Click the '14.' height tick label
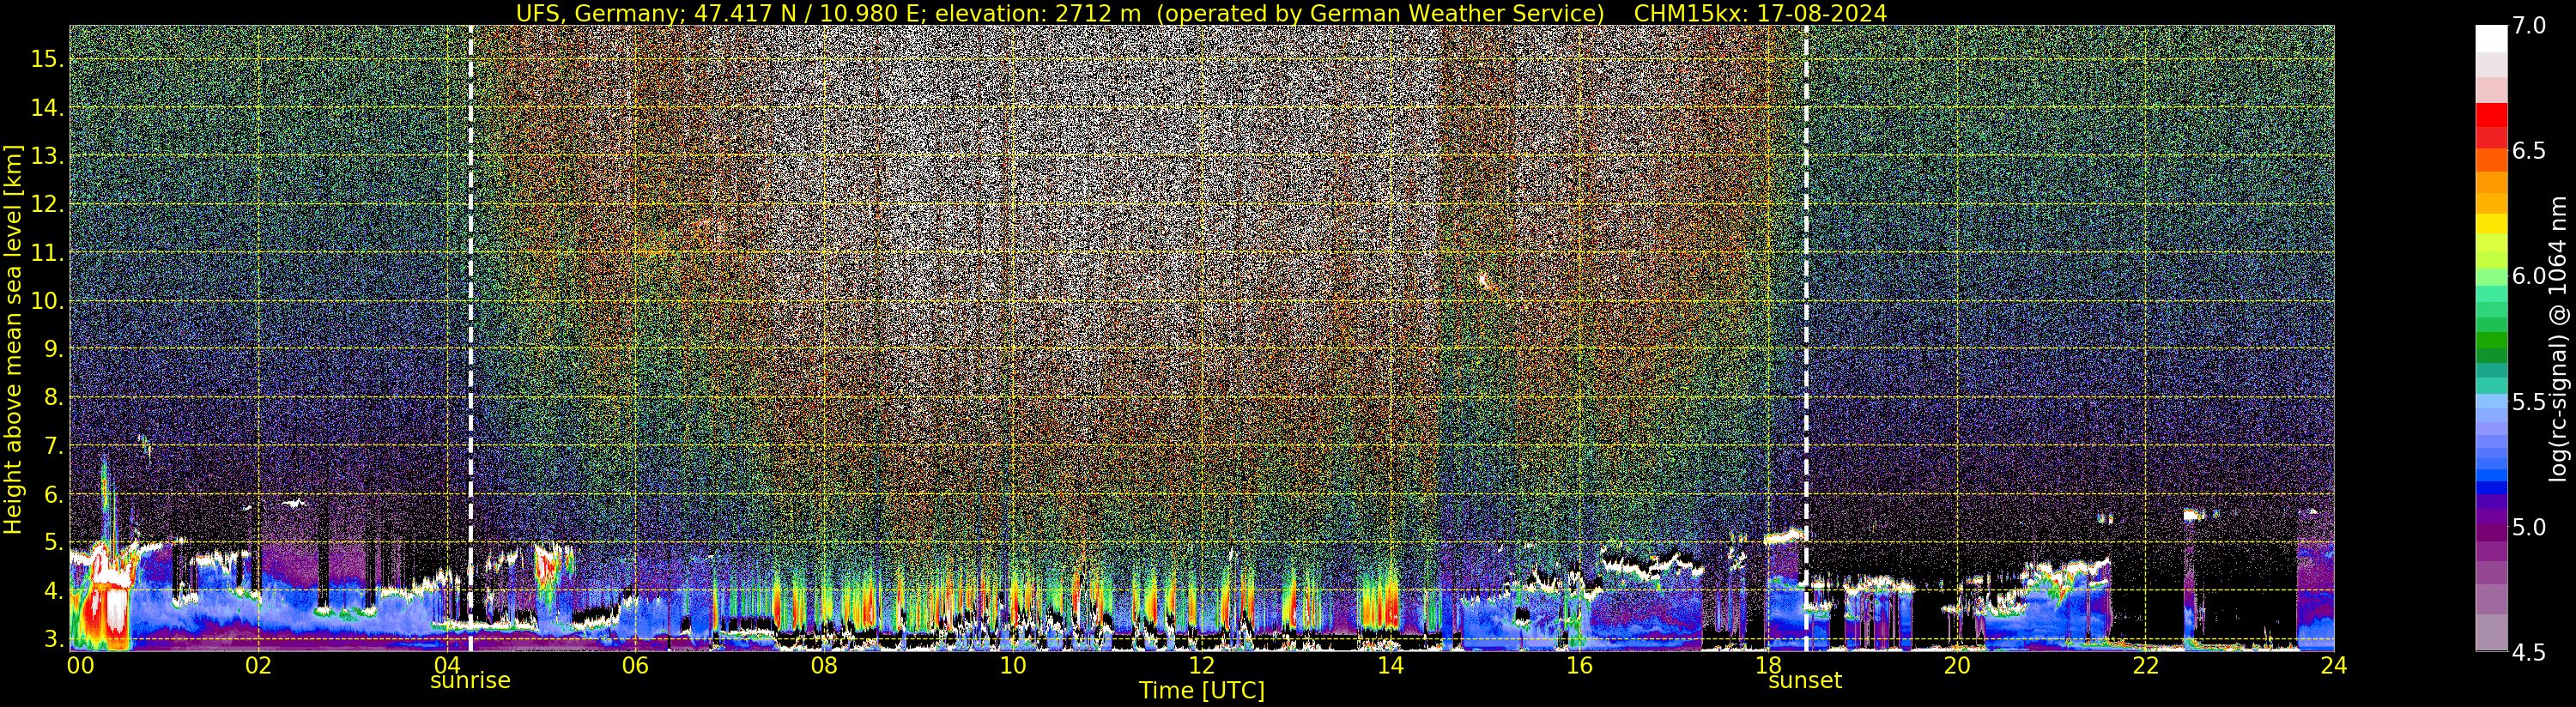The width and height of the screenshot is (2576, 707). [46, 107]
